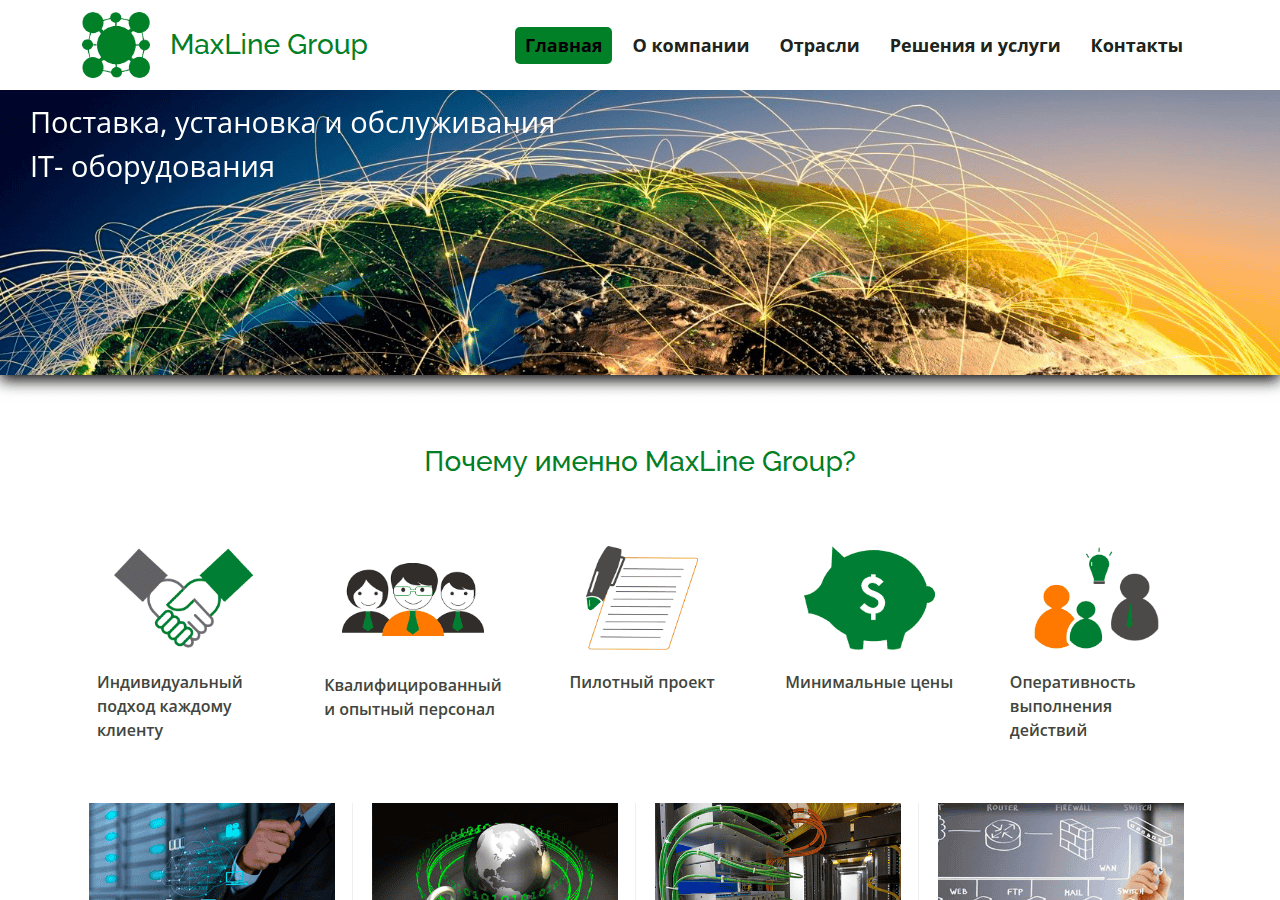The image size is (1280, 900).
Task: Click the Оперативность выполнения действий label
Action: (x=1073, y=706)
